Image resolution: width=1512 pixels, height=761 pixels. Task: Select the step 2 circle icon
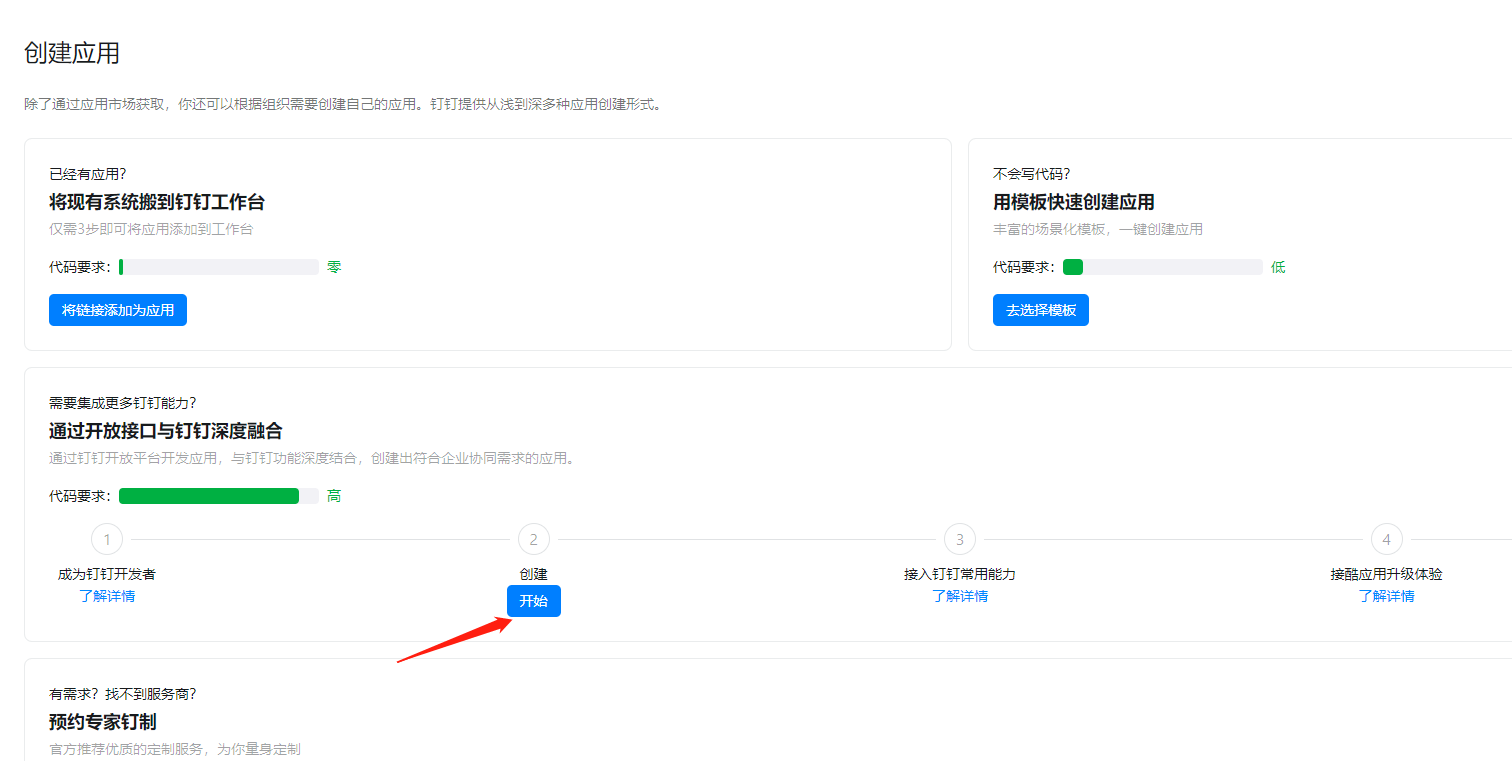[533, 540]
